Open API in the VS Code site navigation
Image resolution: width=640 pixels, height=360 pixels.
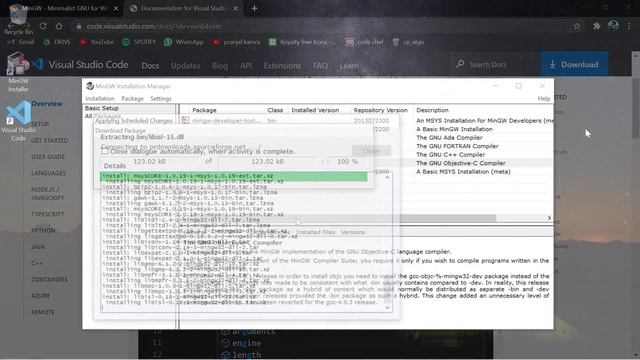pos(246,65)
